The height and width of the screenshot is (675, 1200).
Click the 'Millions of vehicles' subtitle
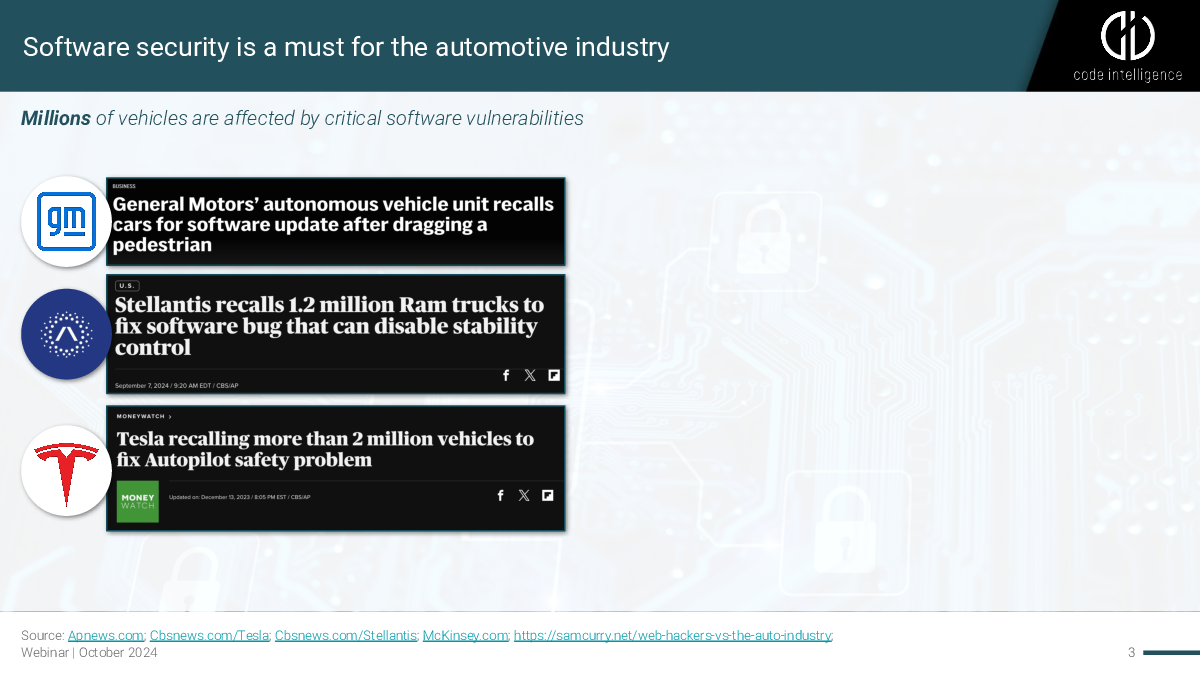tap(302, 118)
